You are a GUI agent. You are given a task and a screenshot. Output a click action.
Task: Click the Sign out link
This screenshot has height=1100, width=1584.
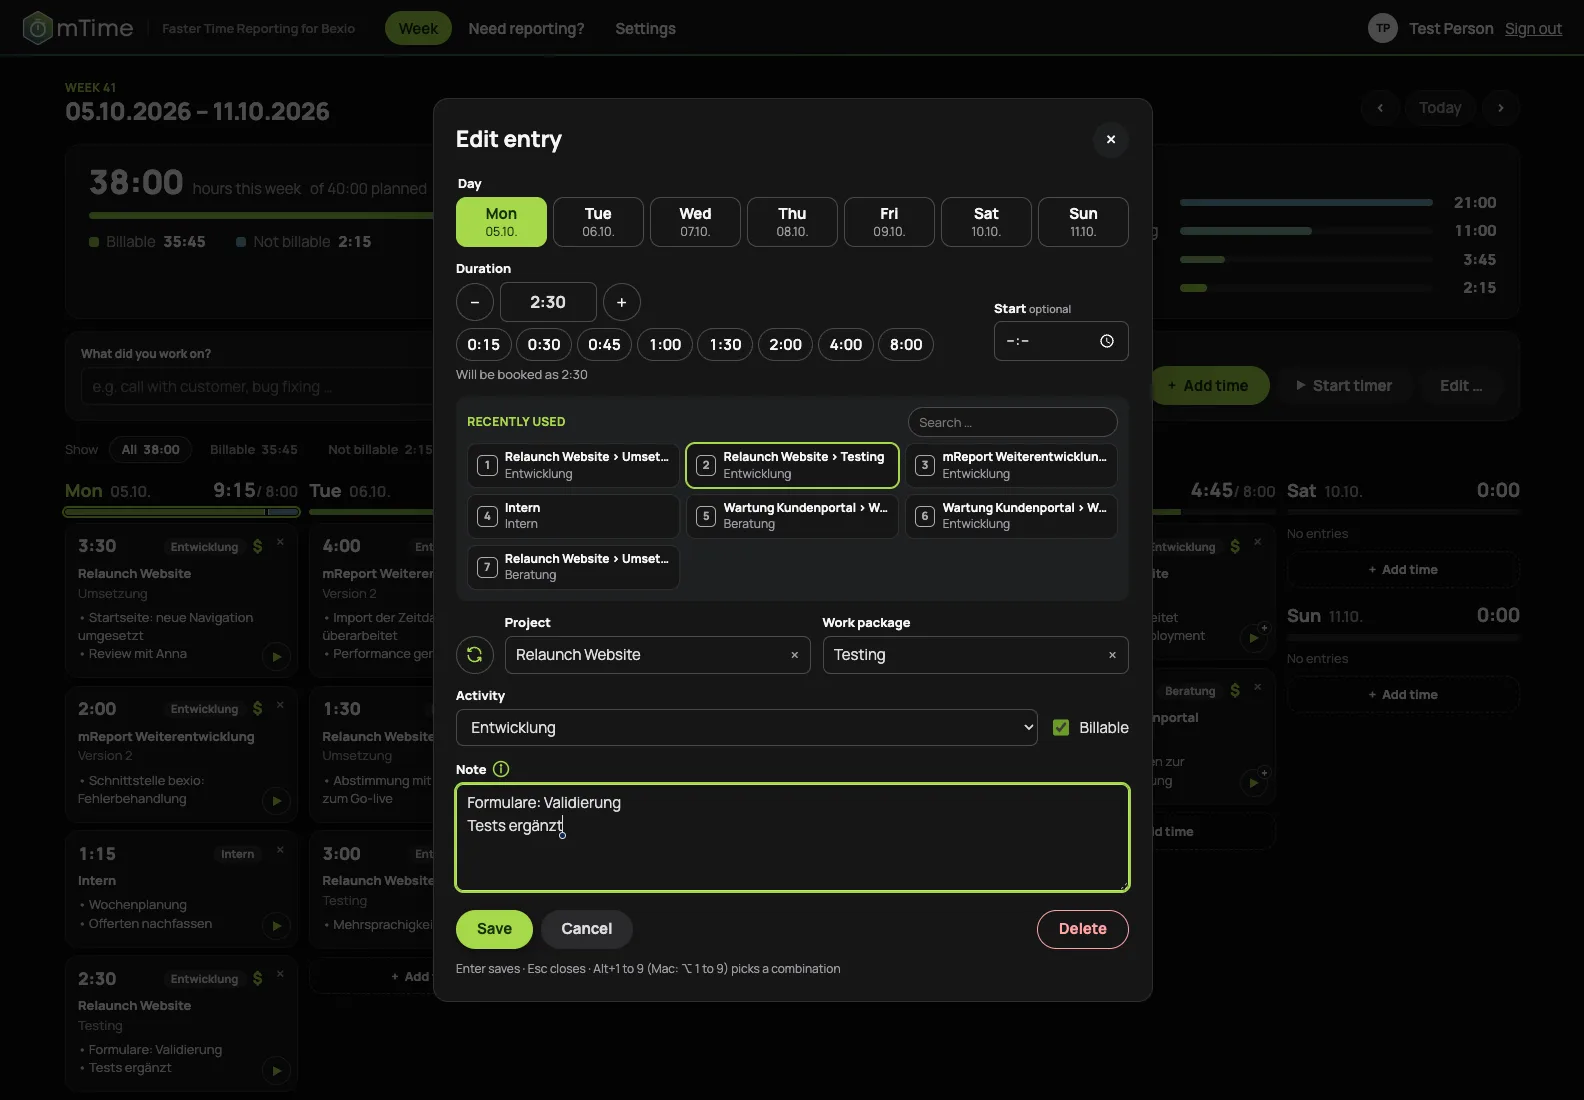click(1533, 28)
